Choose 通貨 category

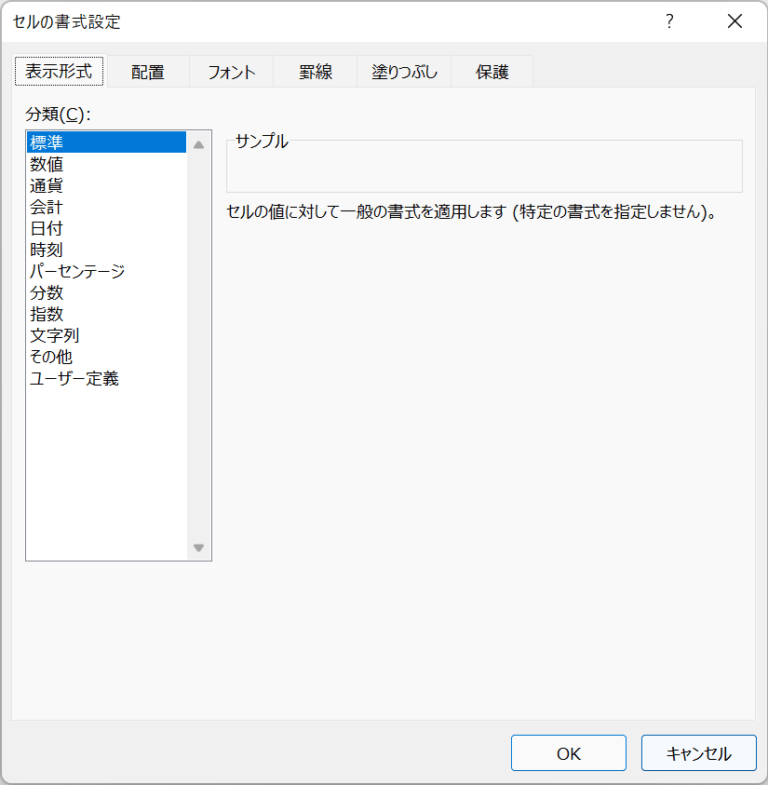tap(107, 185)
